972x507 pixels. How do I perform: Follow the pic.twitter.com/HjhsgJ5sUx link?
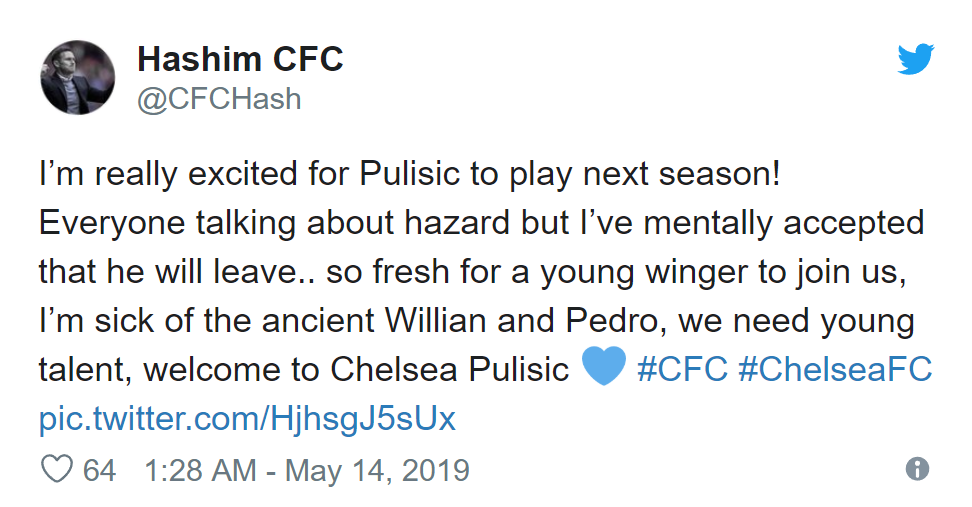pyautogui.click(x=247, y=417)
